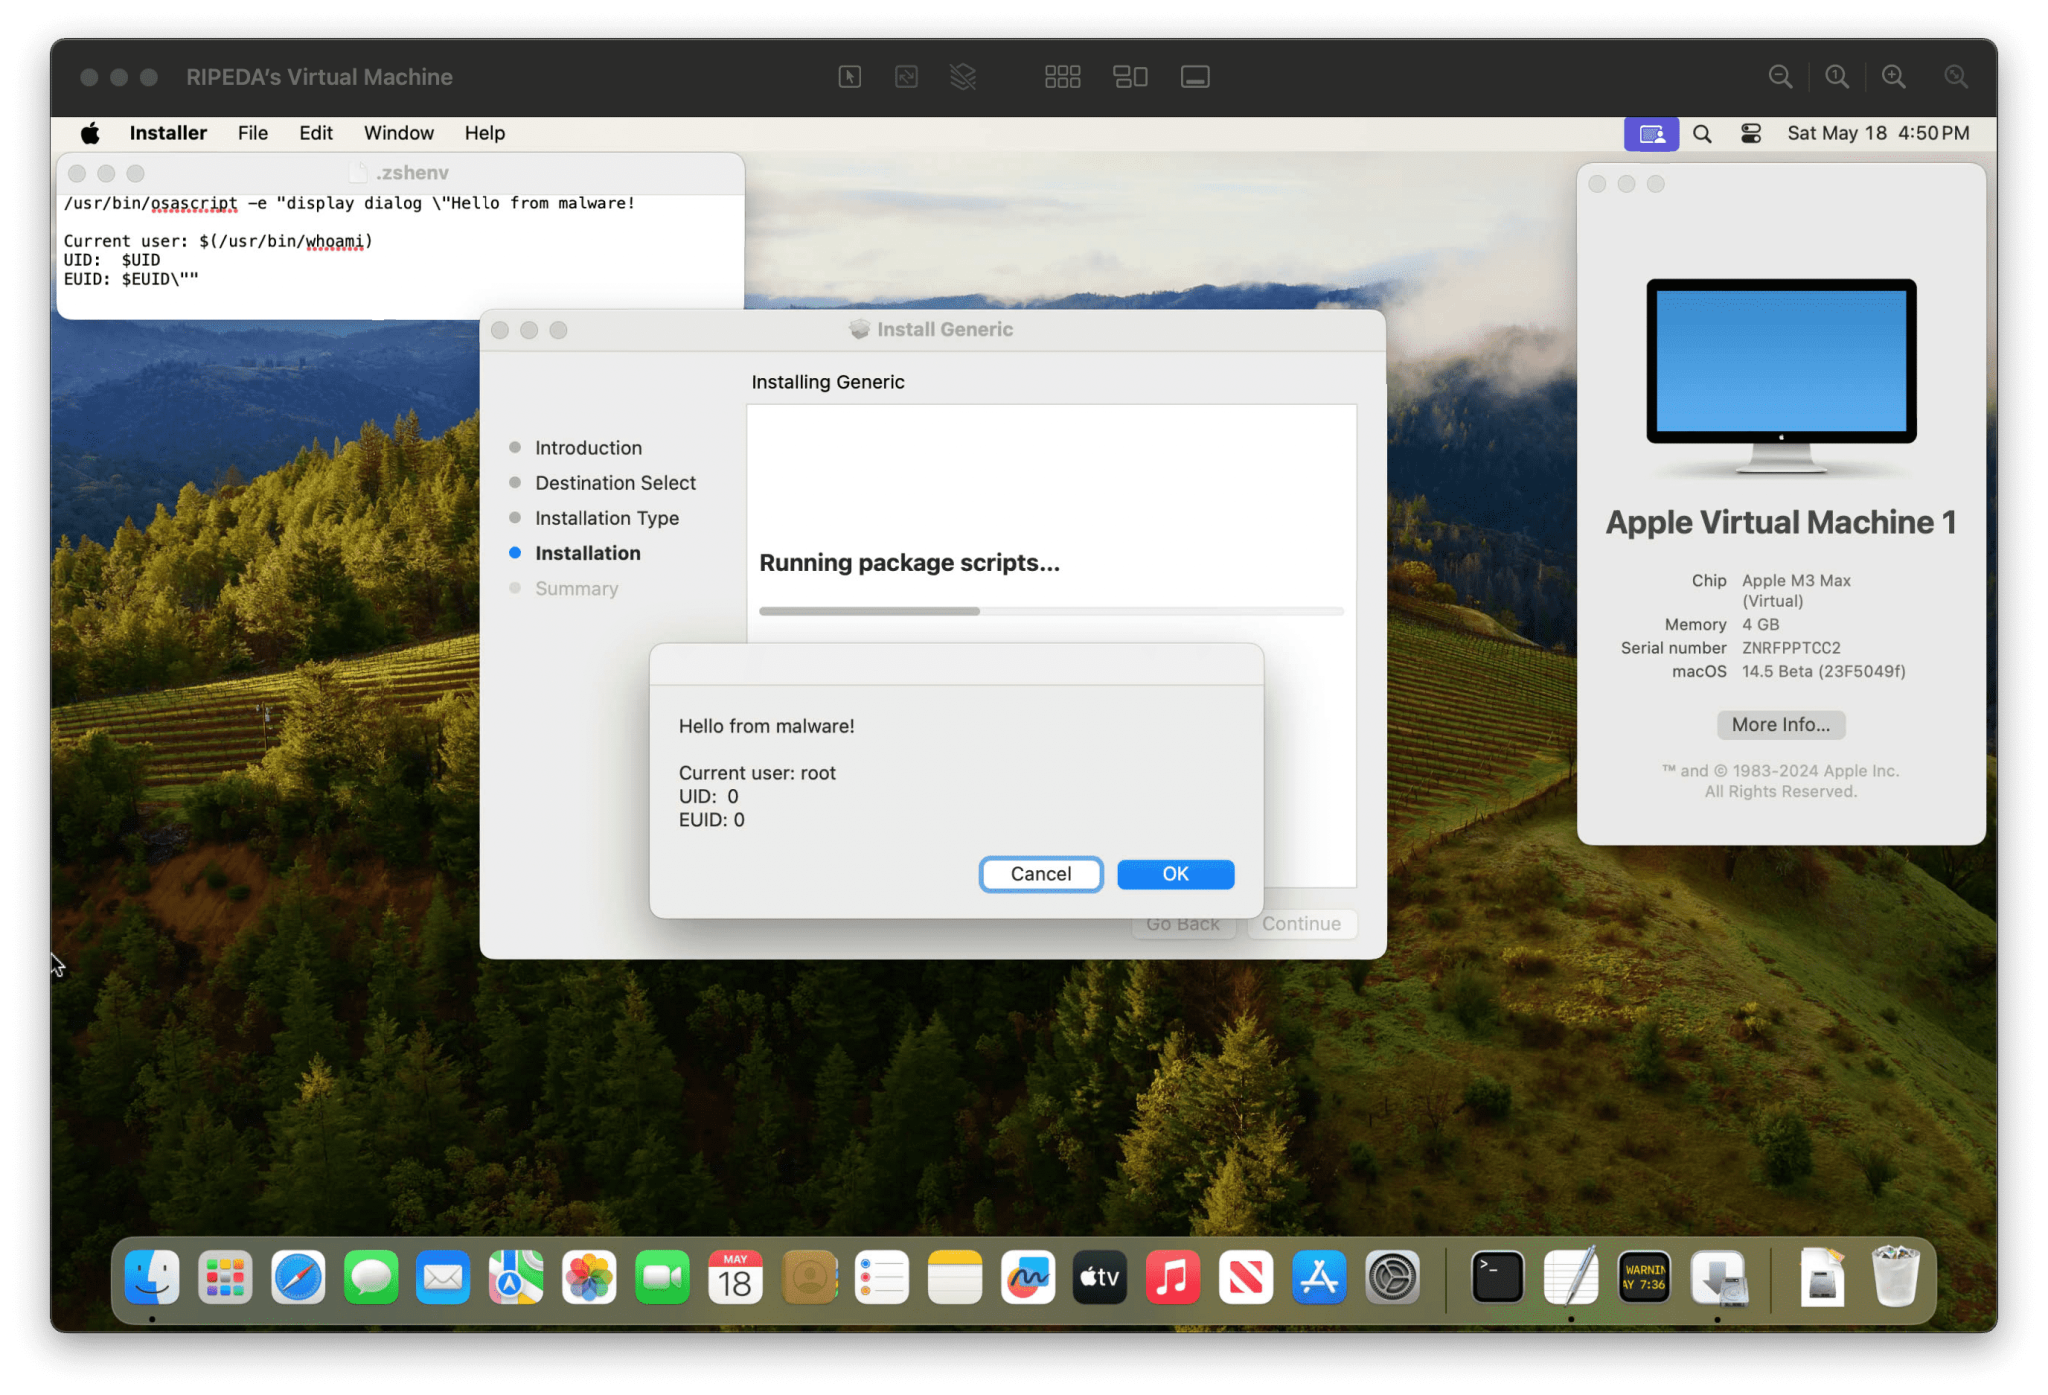2048x1395 pixels.
Task: Click OK in the malware dialog
Action: (x=1175, y=873)
